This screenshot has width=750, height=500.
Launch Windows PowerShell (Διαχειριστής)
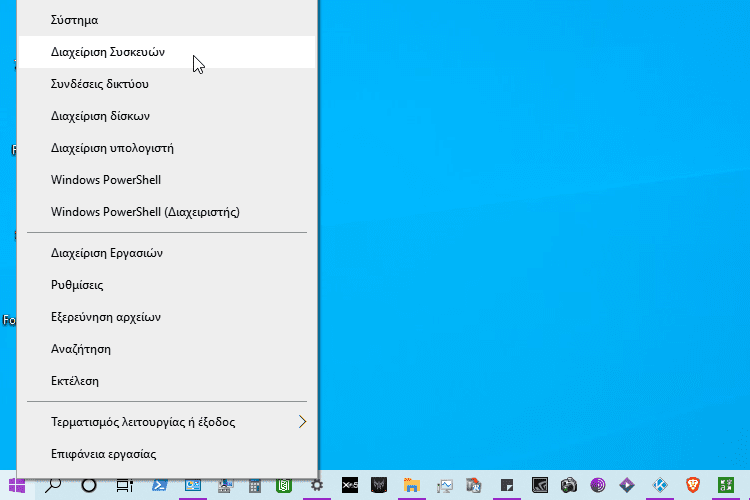[167, 212]
